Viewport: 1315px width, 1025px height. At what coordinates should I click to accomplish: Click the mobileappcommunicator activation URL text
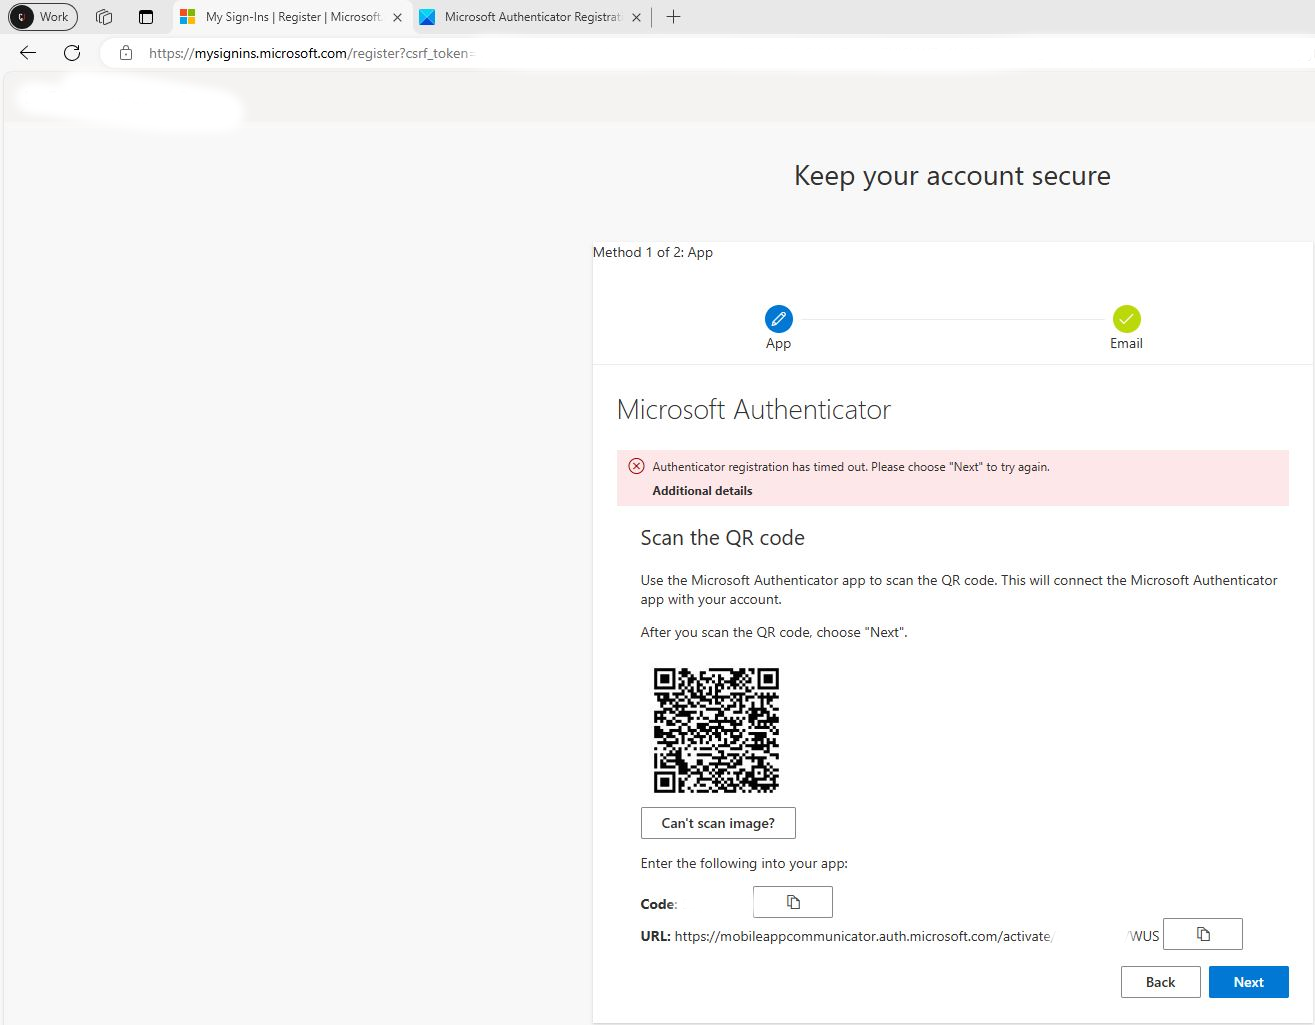(863, 937)
